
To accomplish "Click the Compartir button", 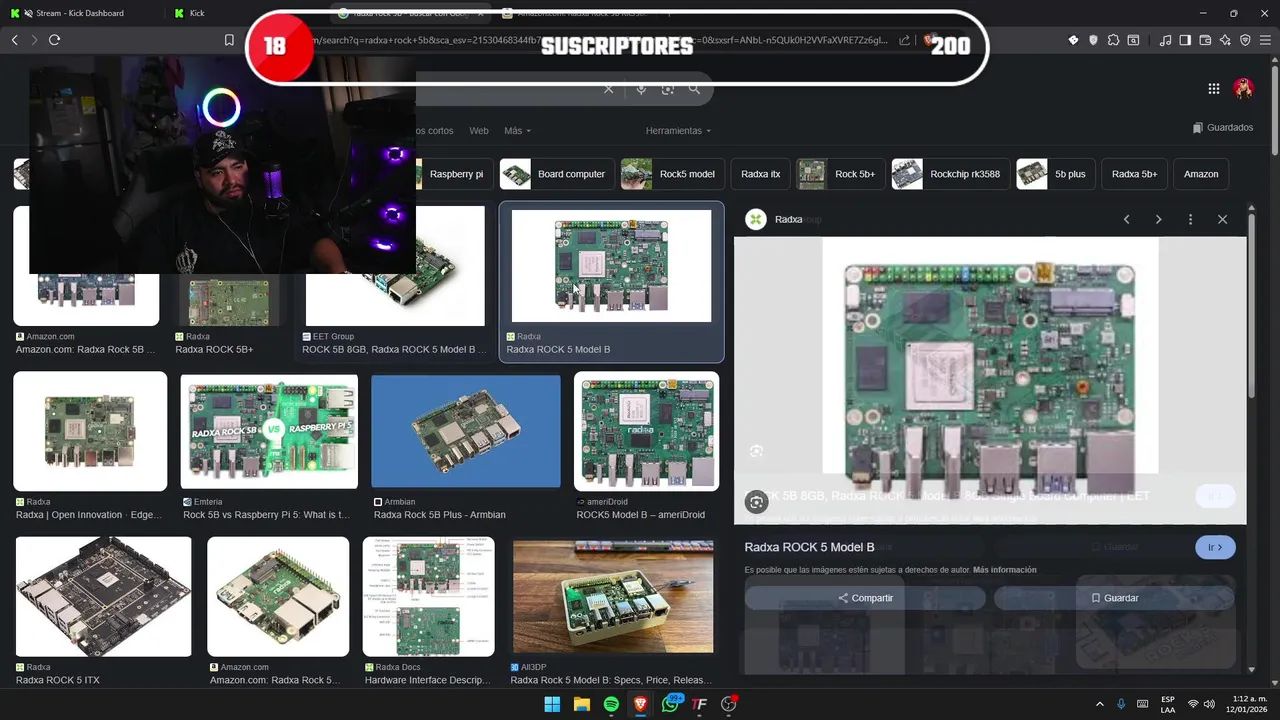I will 865,598.
